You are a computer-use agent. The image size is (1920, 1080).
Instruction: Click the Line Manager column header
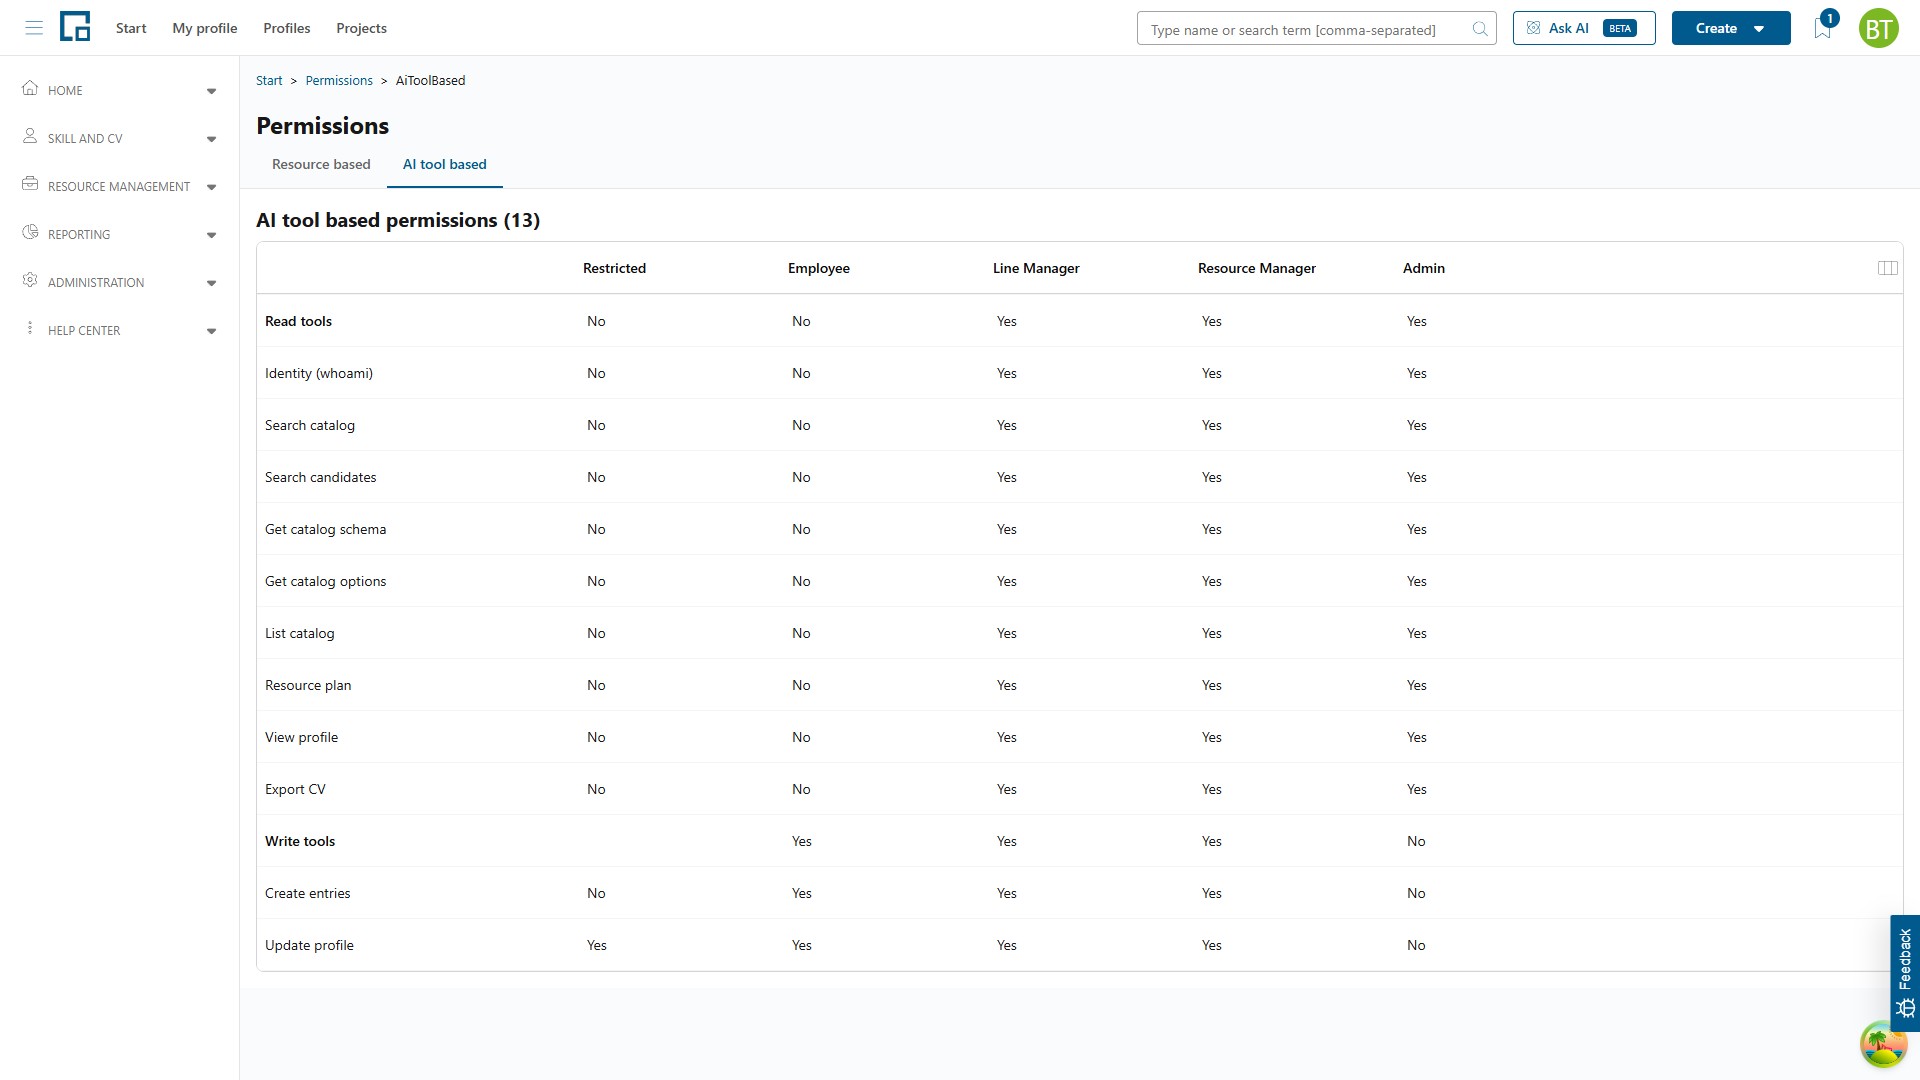[1036, 268]
